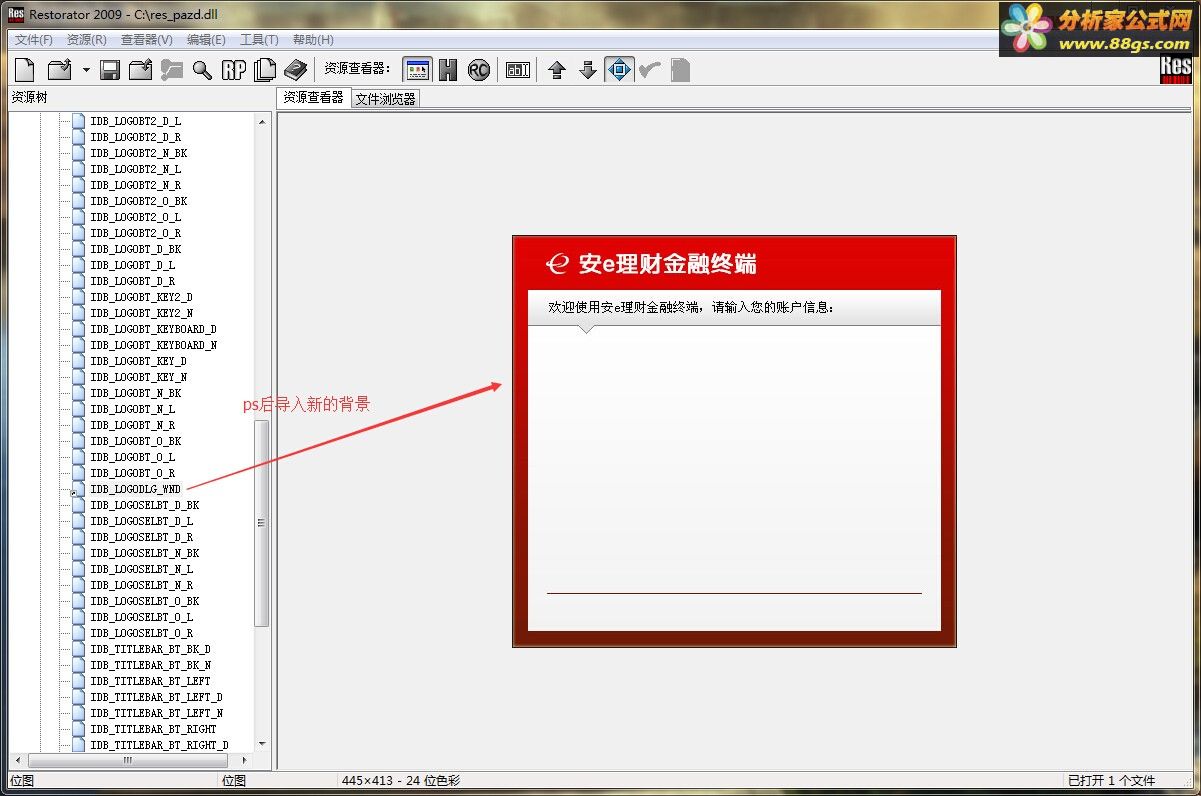Image resolution: width=1201 pixels, height=796 pixels.
Task: Select IDB_LOGOBT_KEY2_D tree item
Action: (x=141, y=297)
